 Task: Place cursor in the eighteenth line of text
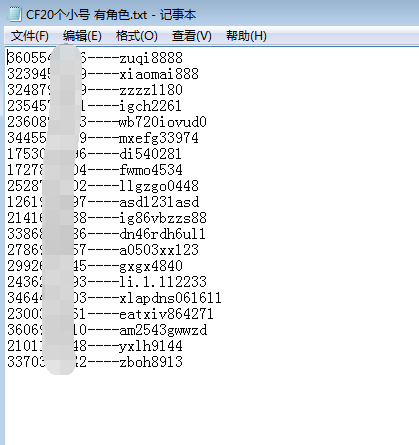tap(107, 330)
